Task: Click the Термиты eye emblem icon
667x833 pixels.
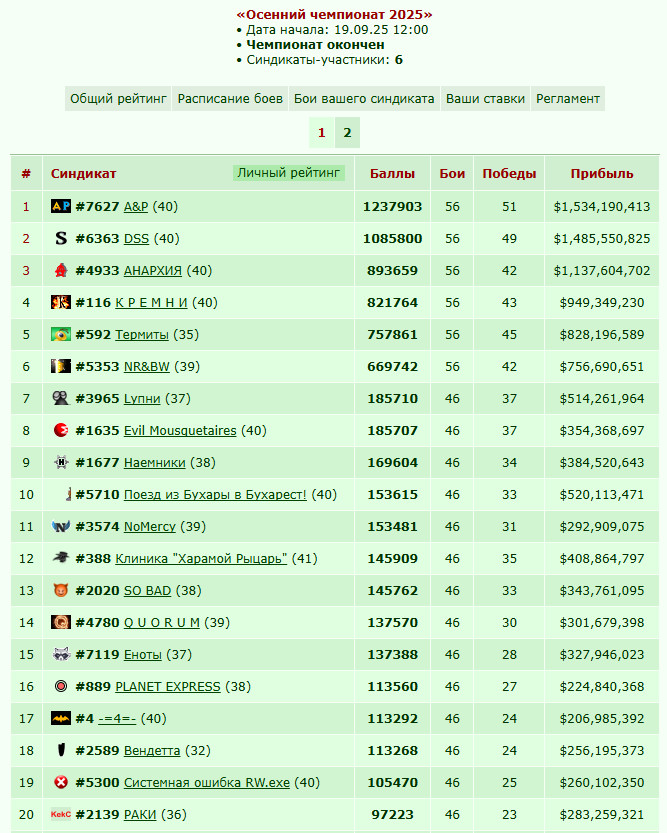Action: [61, 334]
